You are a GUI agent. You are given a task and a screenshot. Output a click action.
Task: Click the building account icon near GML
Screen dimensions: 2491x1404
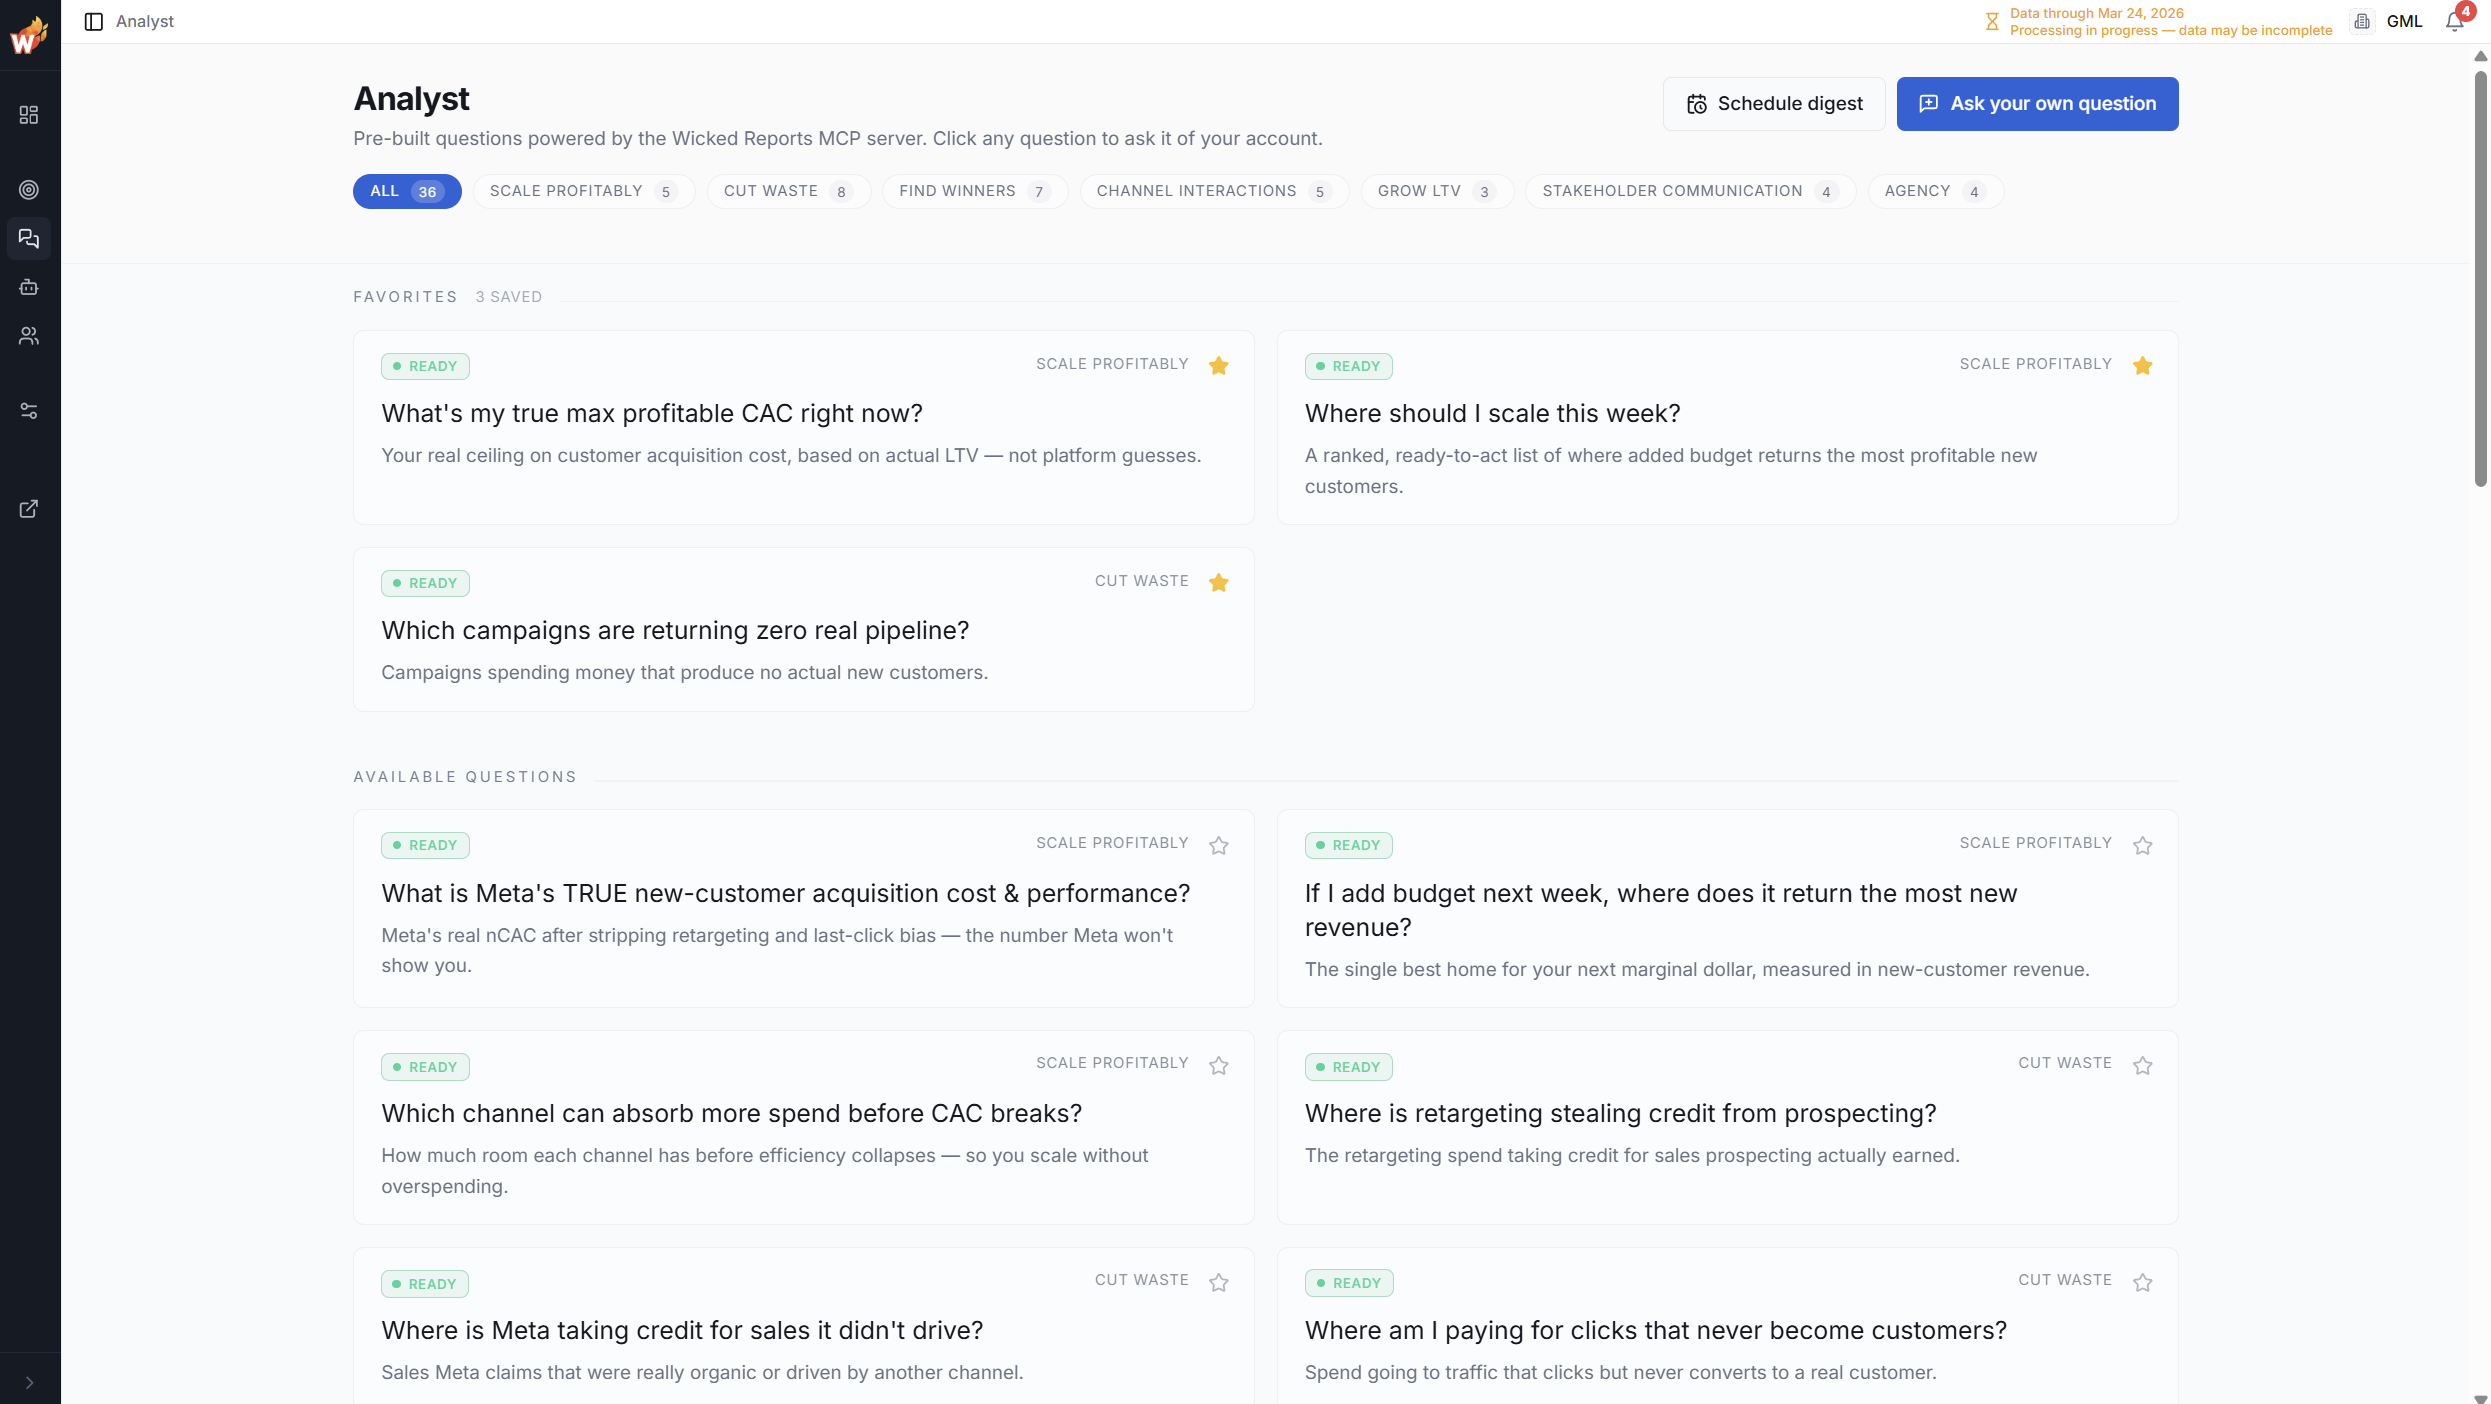[x=2362, y=21]
